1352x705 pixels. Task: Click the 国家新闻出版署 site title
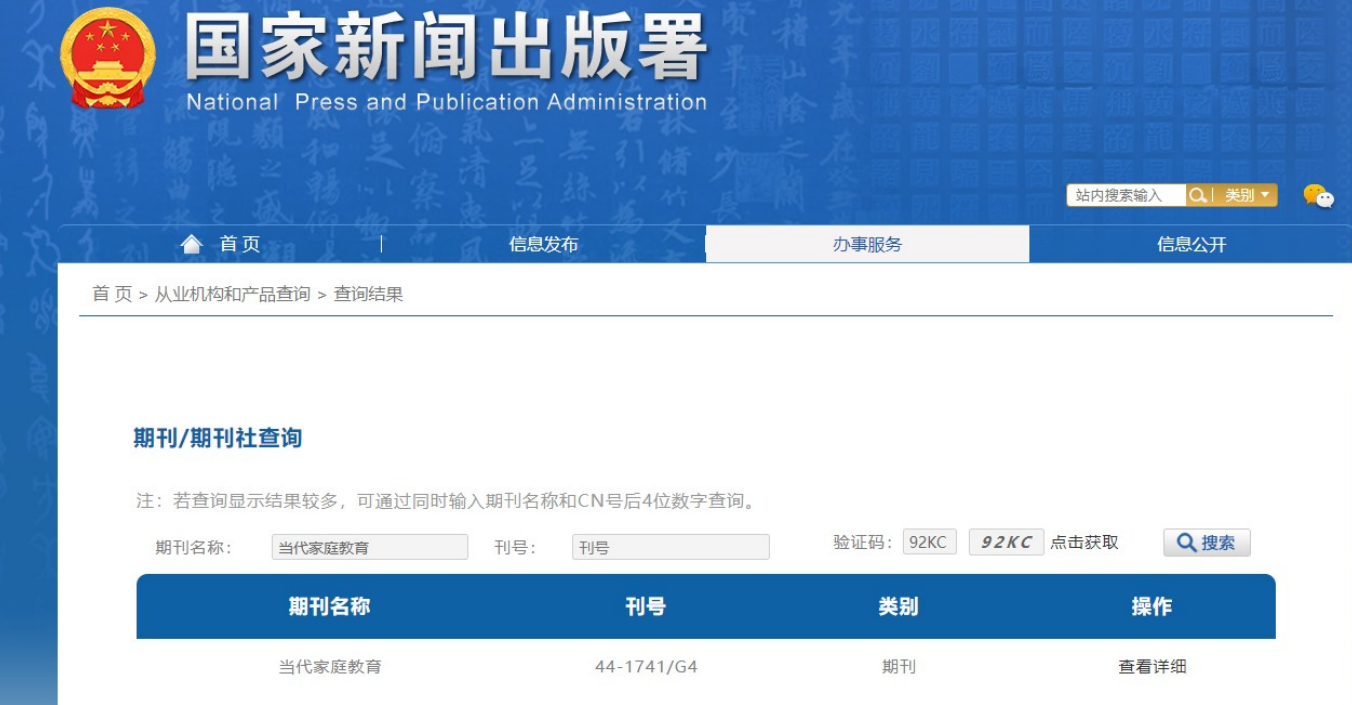pyautogui.click(x=447, y=47)
